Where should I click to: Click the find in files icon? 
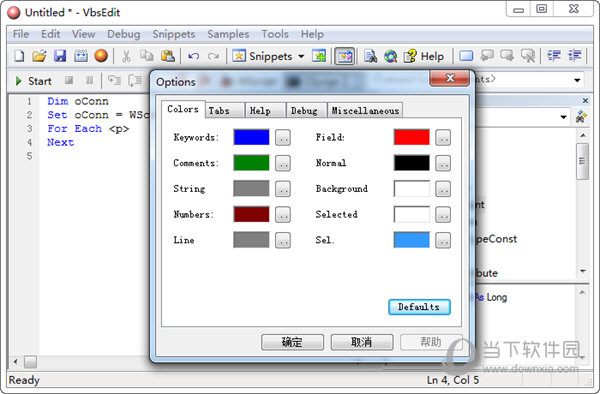(x=370, y=56)
